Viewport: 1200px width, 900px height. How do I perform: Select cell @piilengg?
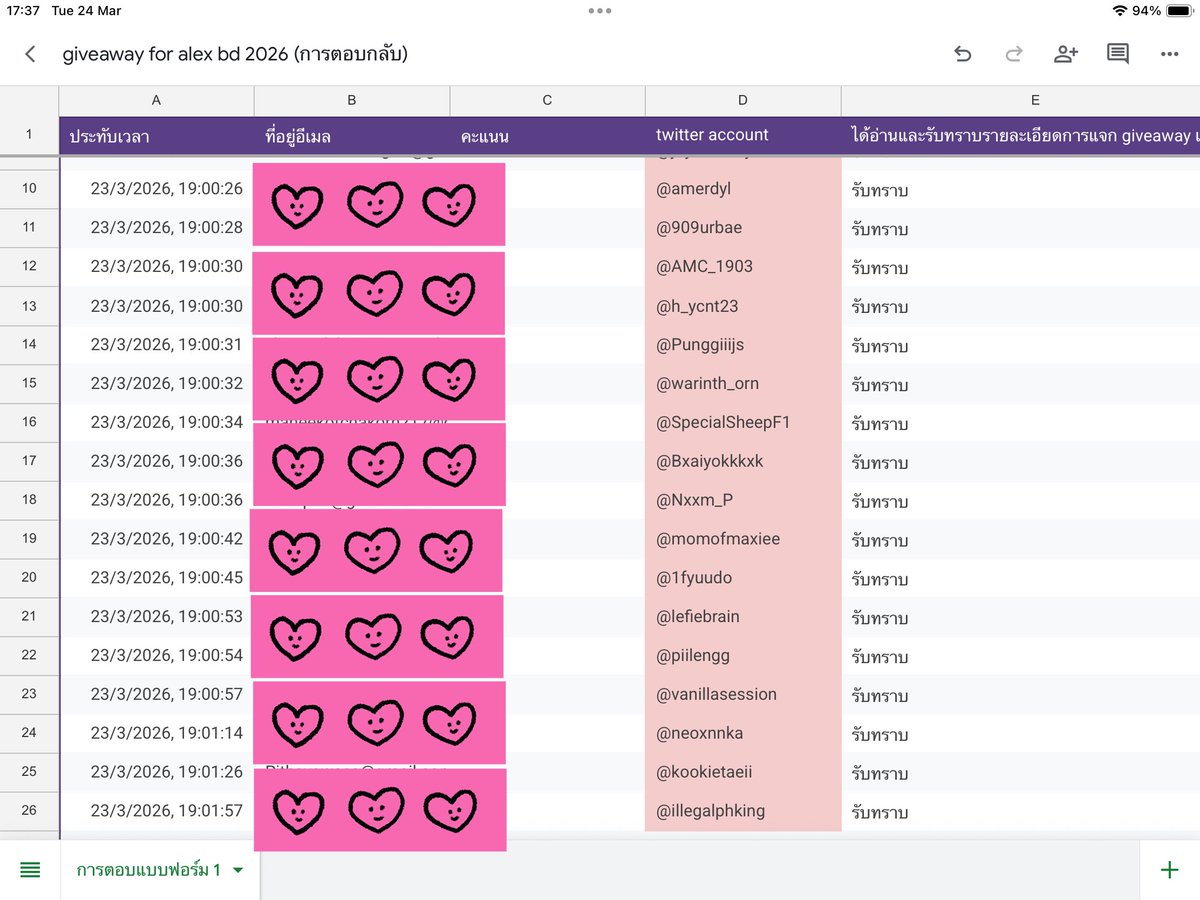[743, 655]
